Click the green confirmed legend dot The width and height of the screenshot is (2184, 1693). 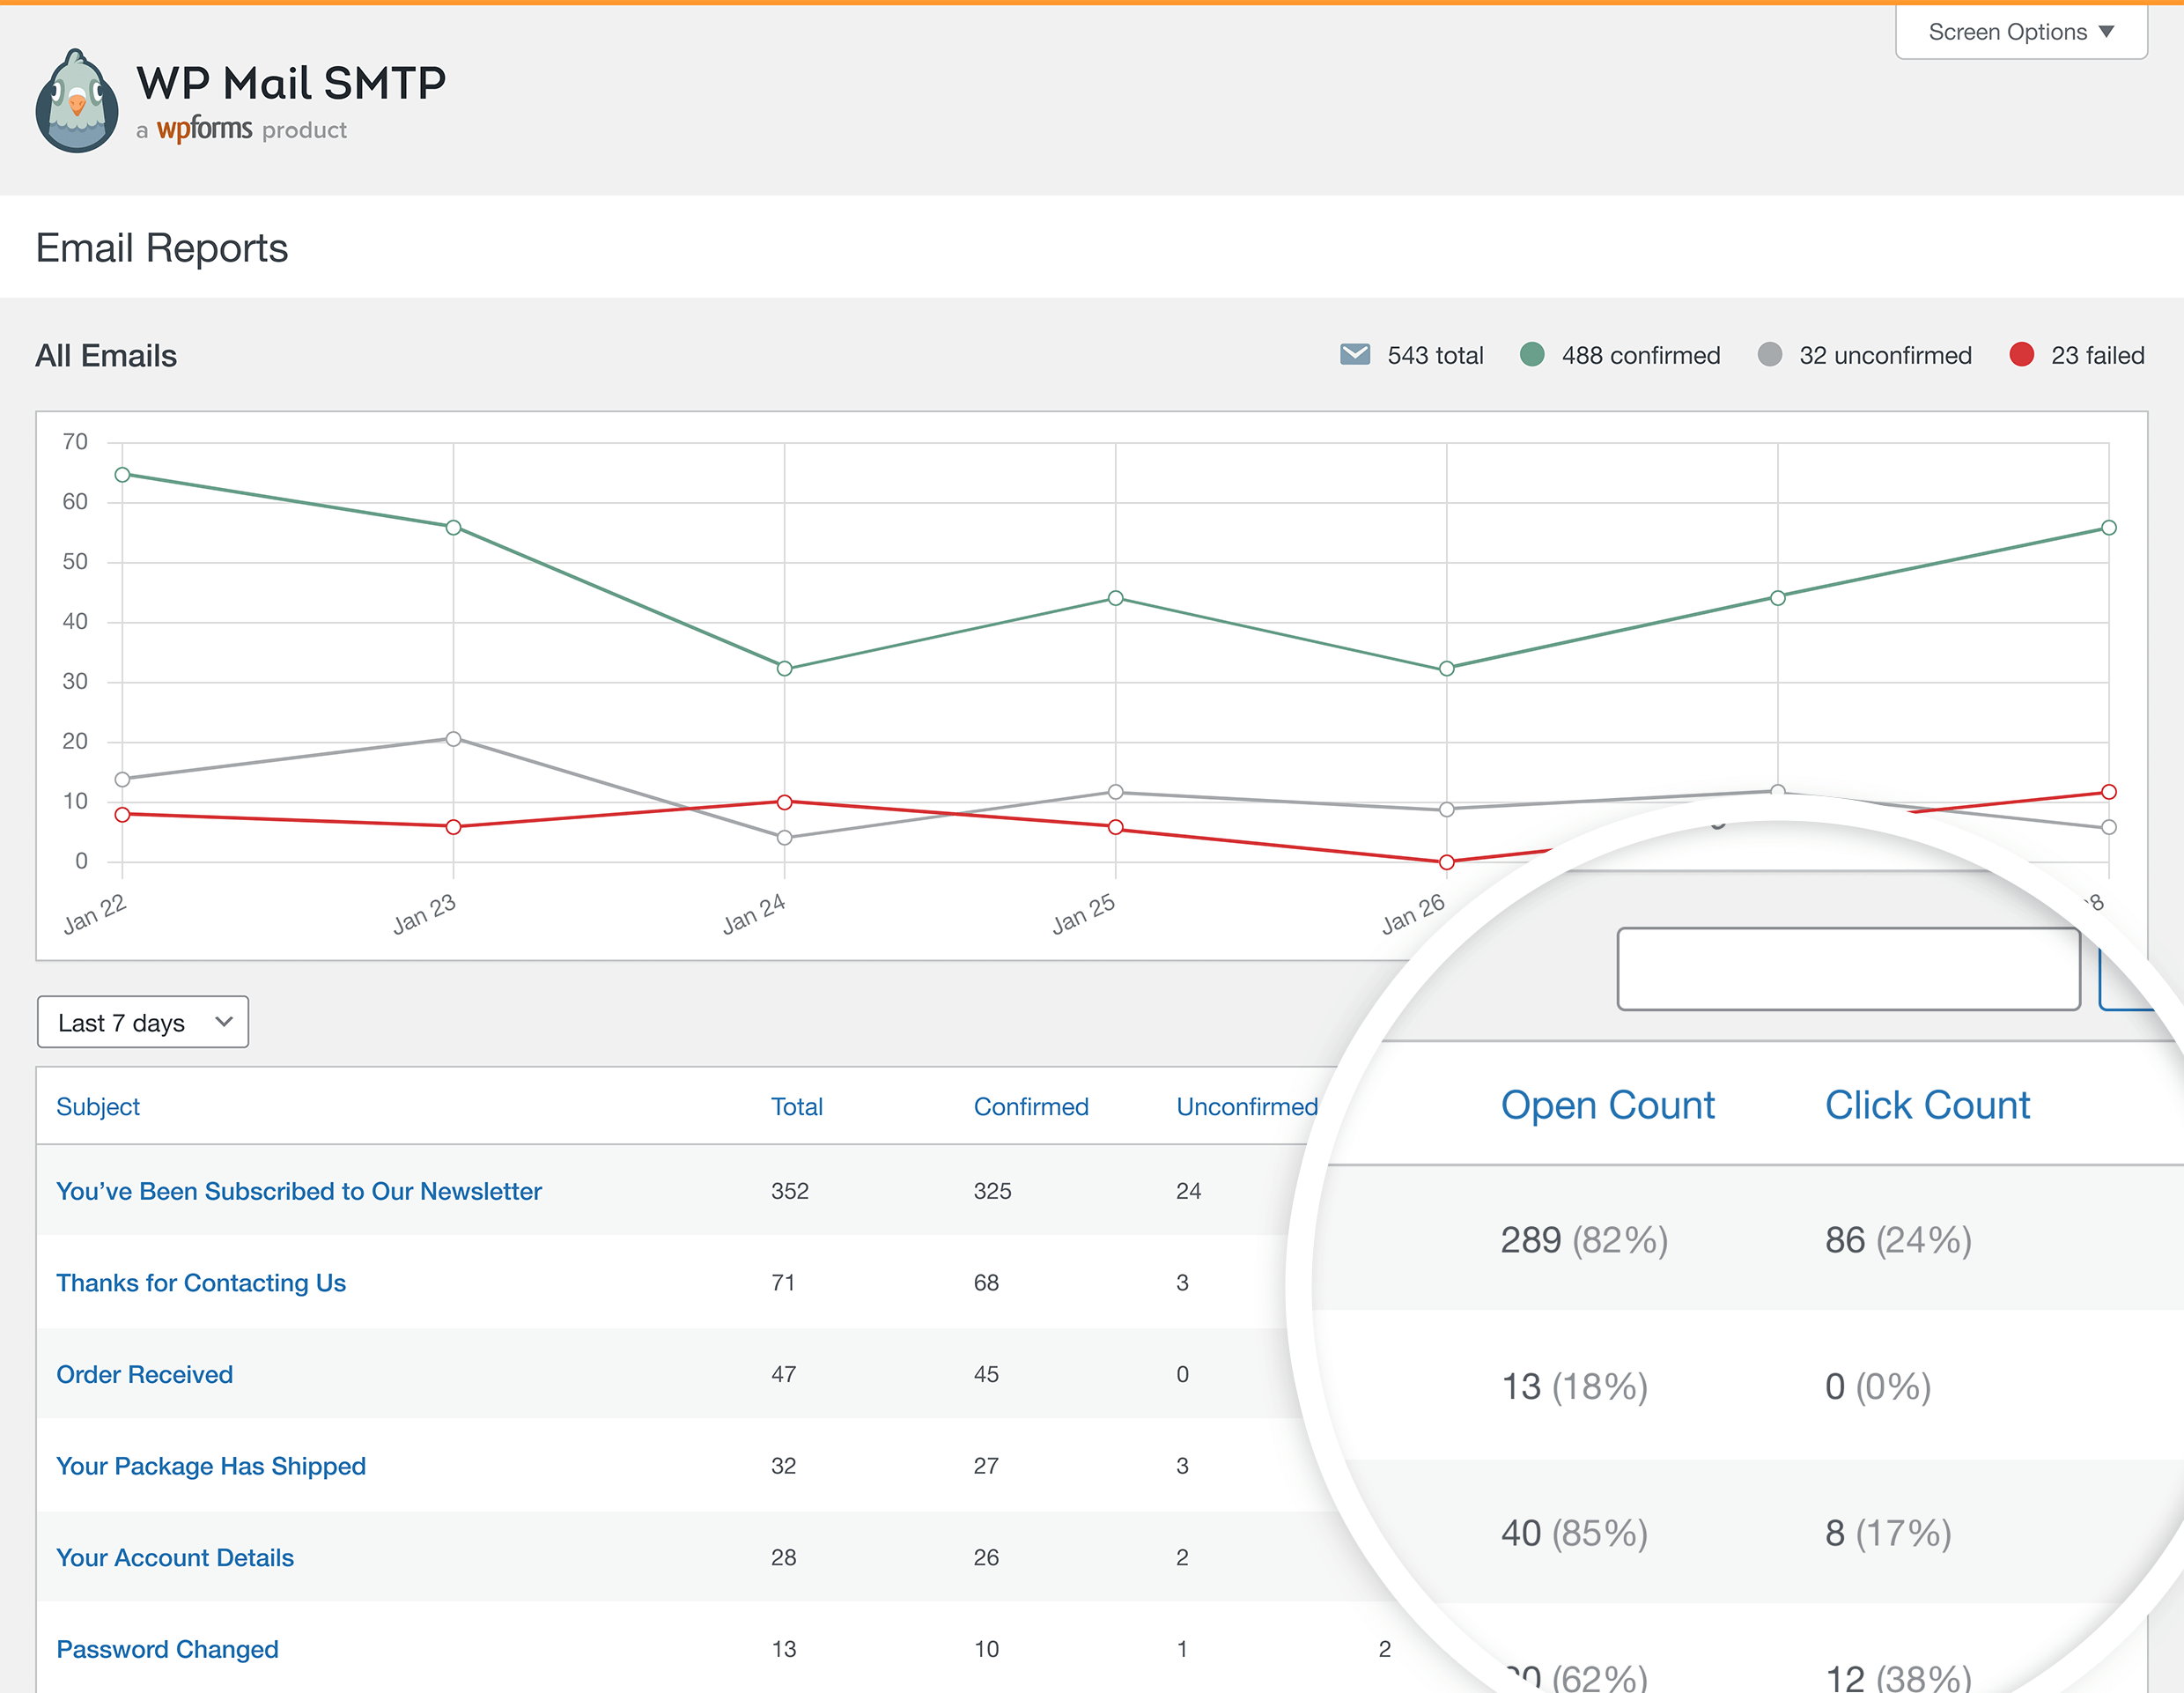click(1531, 354)
